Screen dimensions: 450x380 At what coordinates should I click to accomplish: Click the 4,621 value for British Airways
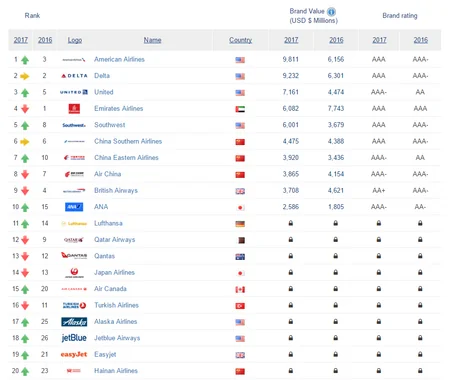click(x=336, y=190)
